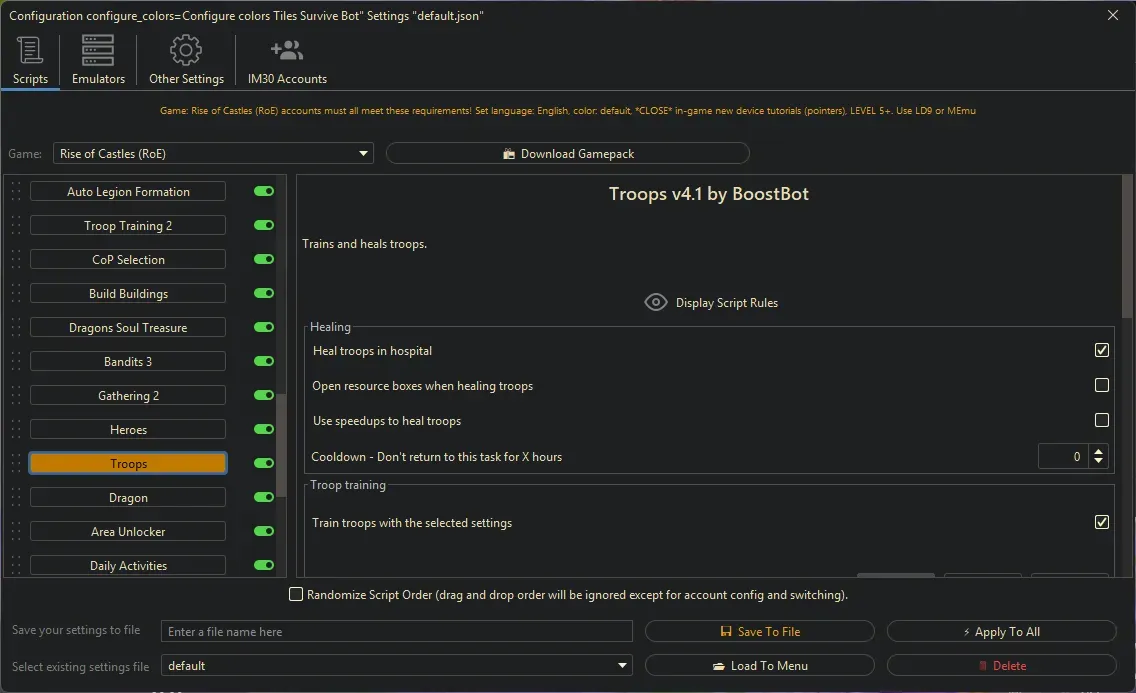Click drag handle beside Heroes
The image size is (1136, 693).
click(x=16, y=429)
